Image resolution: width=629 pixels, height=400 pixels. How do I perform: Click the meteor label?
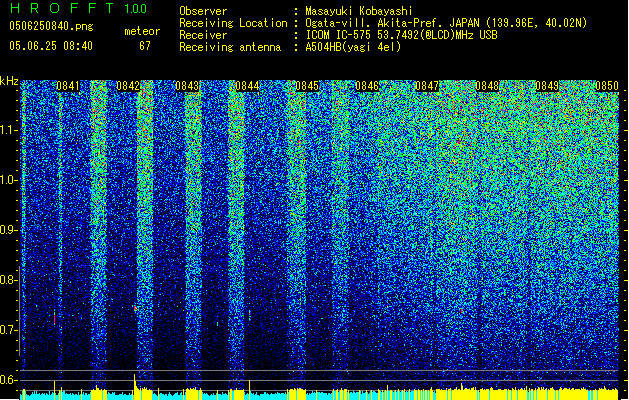pyautogui.click(x=141, y=31)
